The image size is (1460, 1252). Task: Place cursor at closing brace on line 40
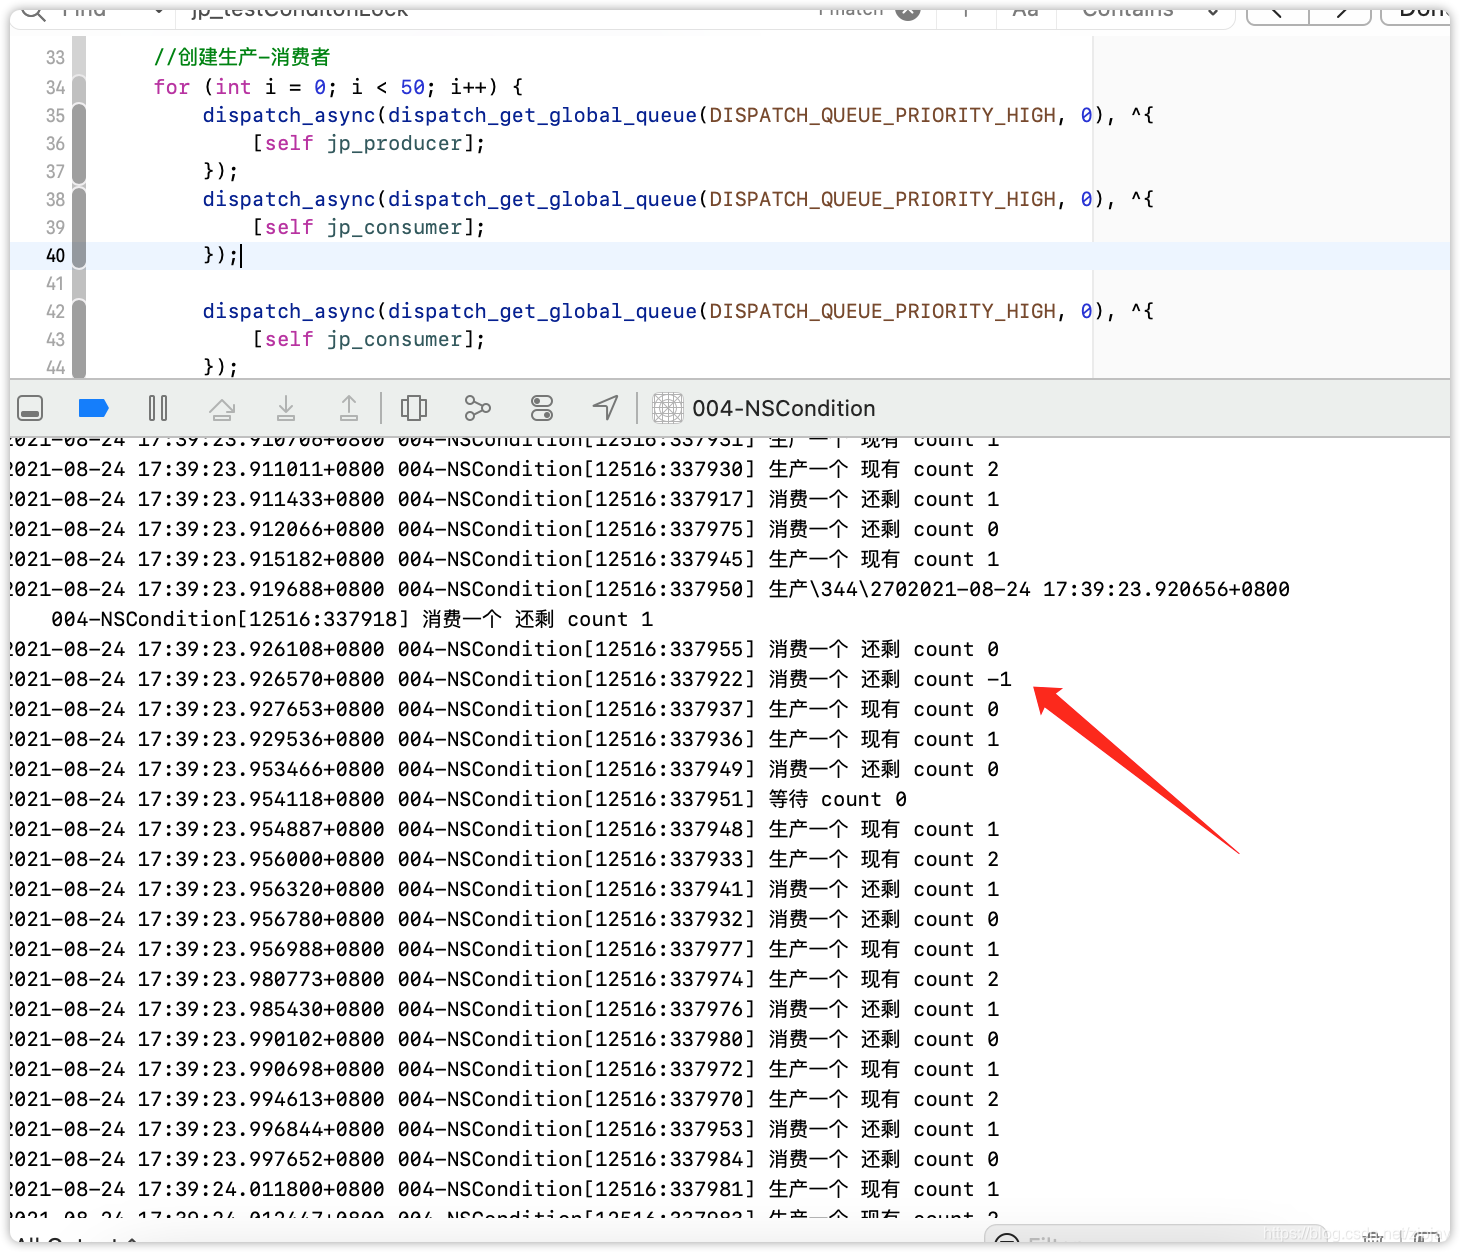point(220,255)
